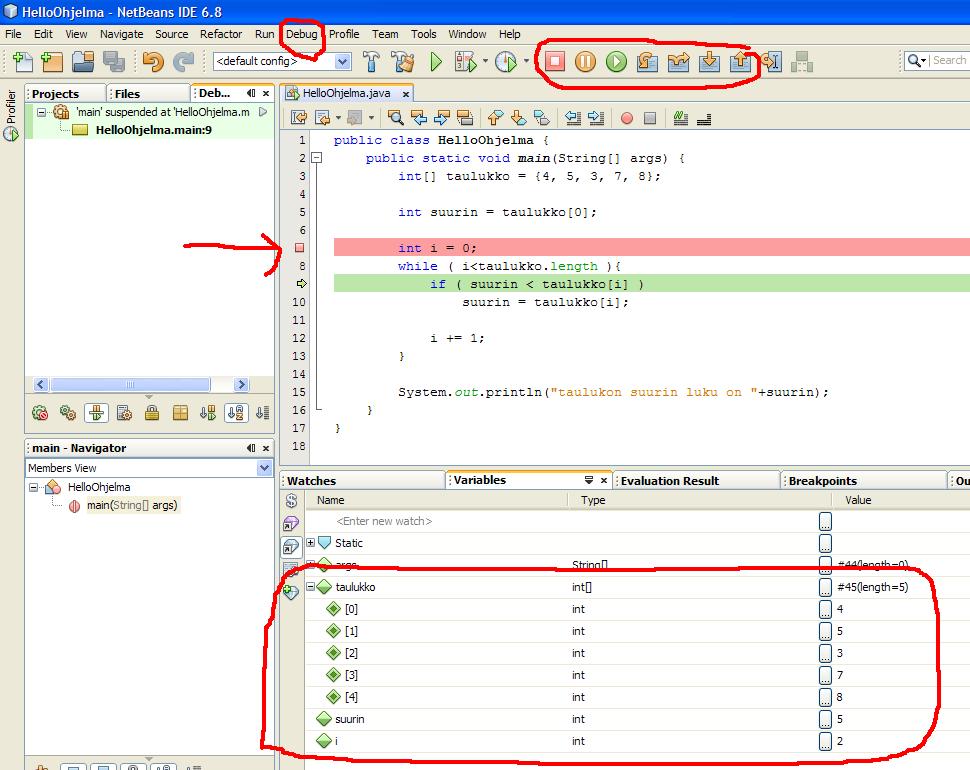The image size is (970, 770).
Task: Click the Step Into debugger icon
Action: click(x=709, y=61)
